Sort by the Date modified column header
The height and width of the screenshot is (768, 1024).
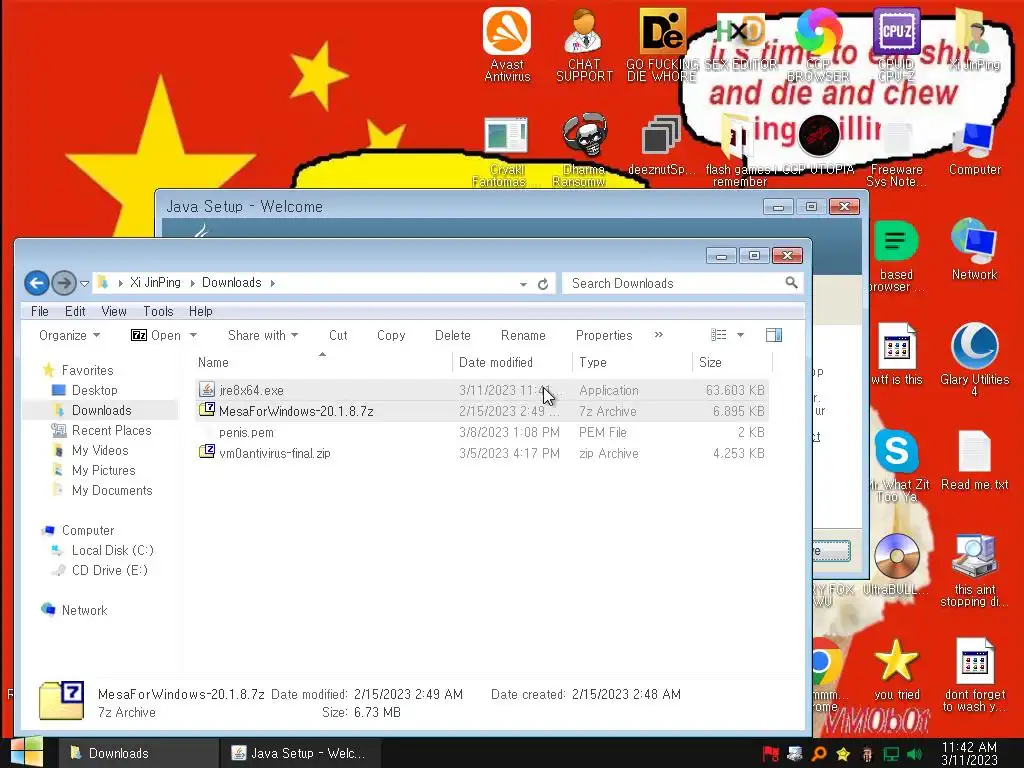tap(512, 362)
